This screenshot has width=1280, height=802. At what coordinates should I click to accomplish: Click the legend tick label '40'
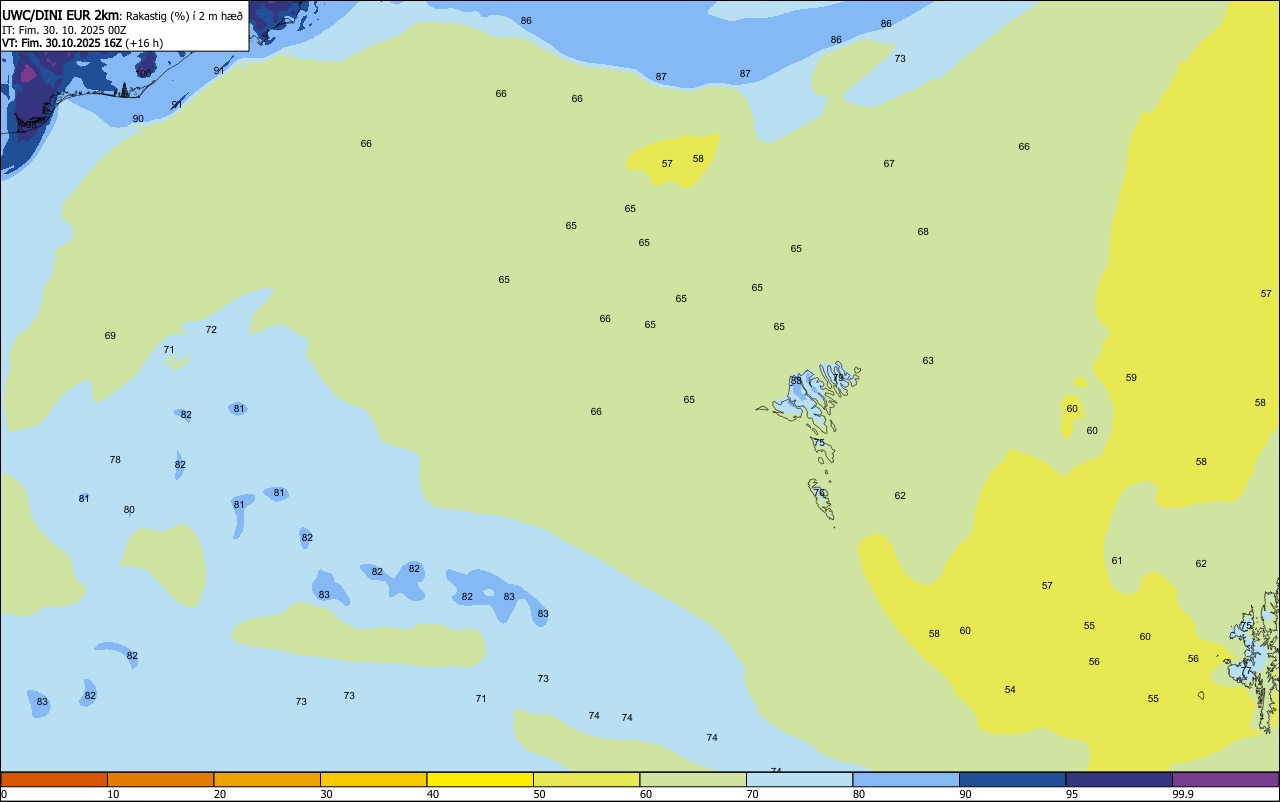[433, 794]
